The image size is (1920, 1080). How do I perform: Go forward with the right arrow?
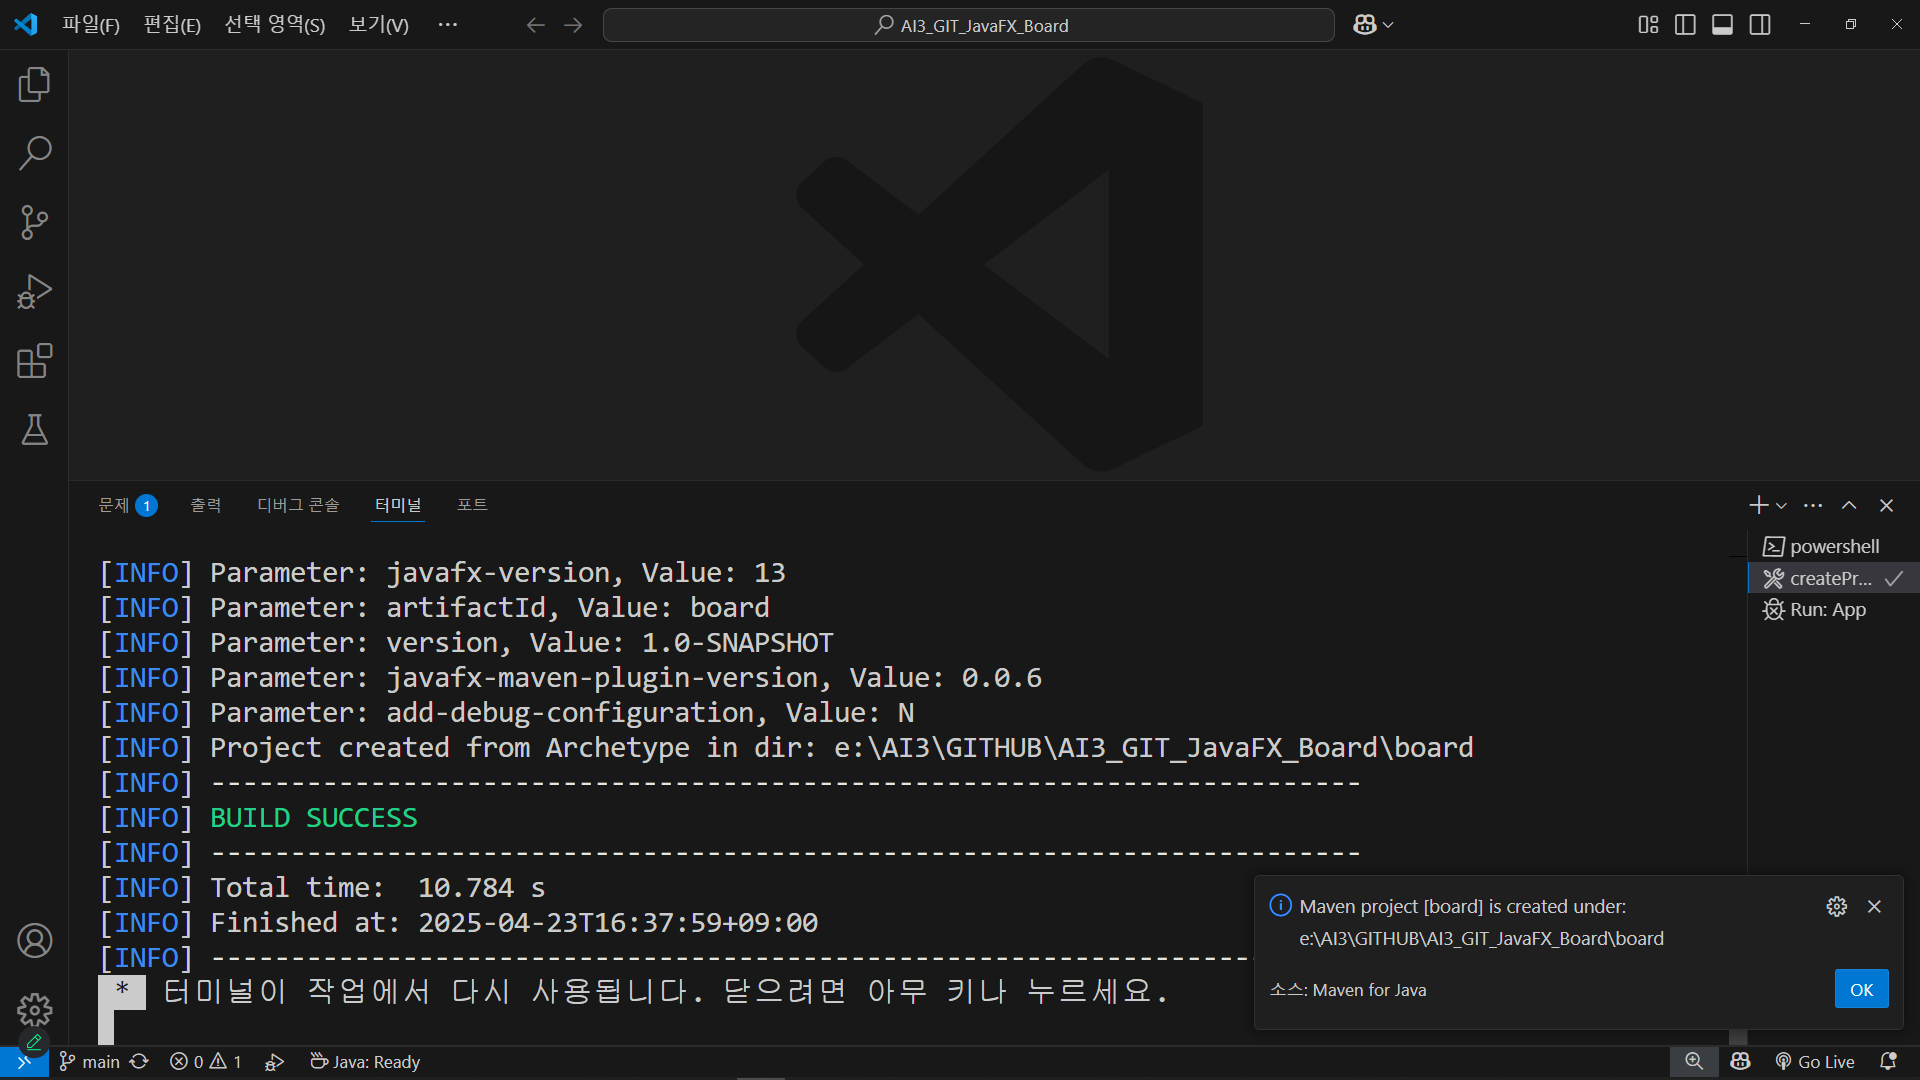click(x=573, y=25)
